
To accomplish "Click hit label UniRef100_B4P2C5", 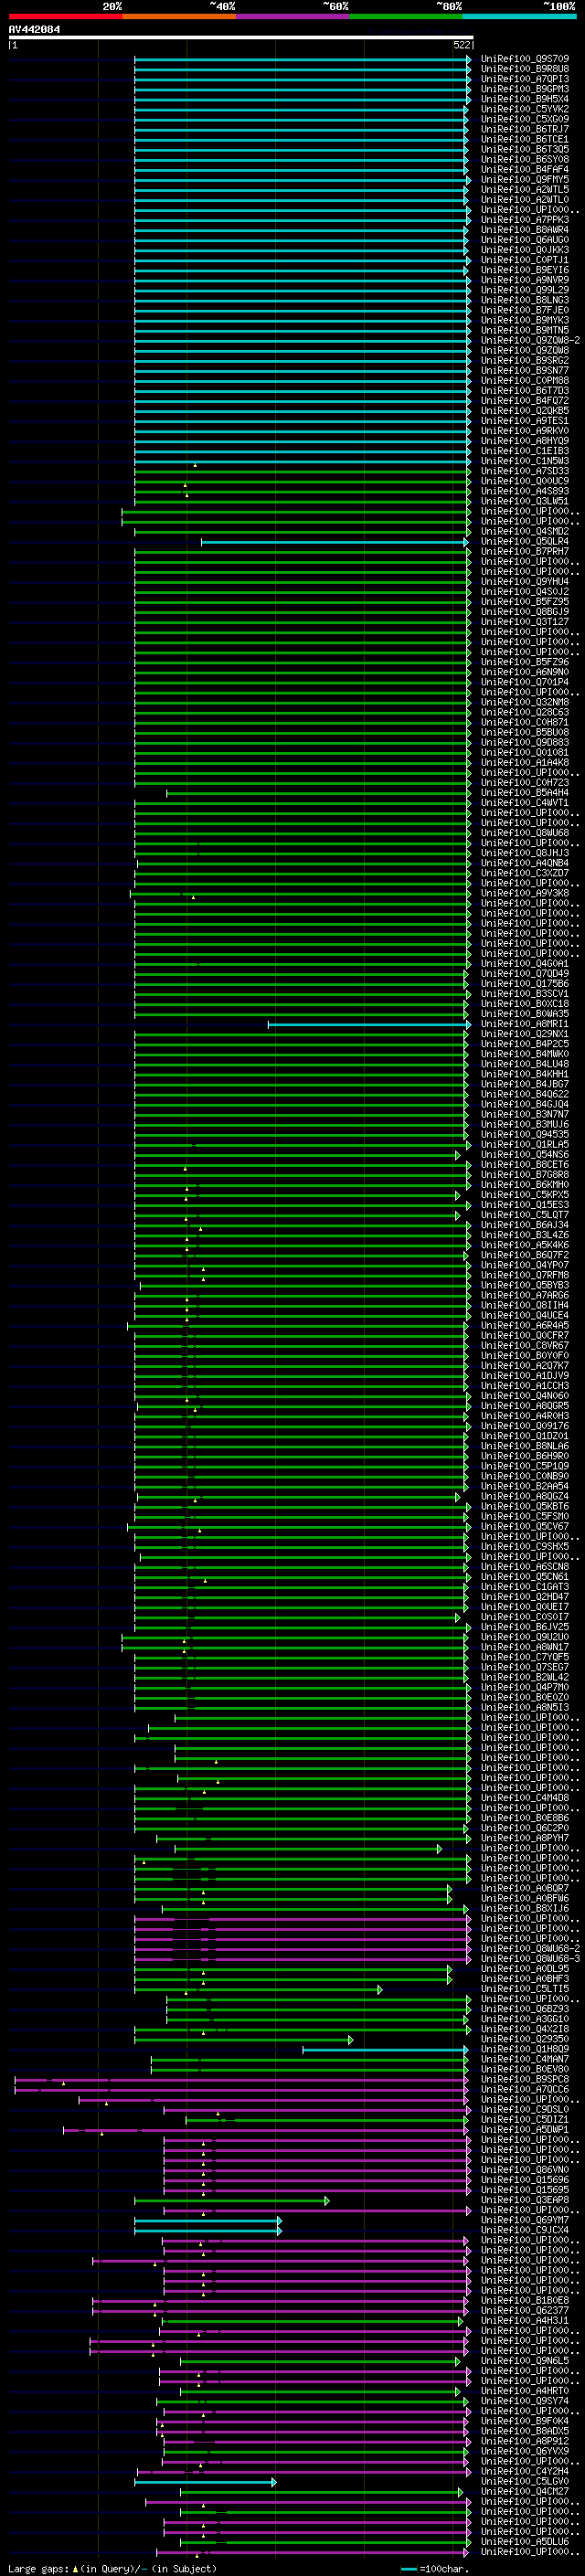I will pos(525,1044).
